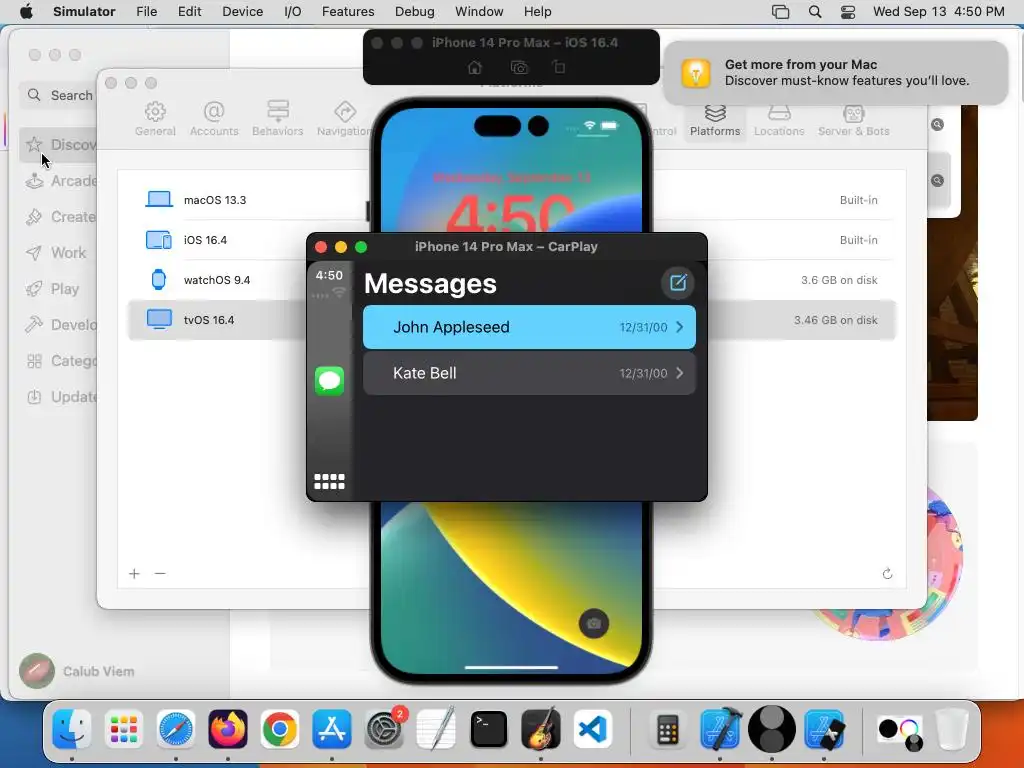Click the plus button to add platform
The width and height of the screenshot is (1024, 768).
[134, 573]
